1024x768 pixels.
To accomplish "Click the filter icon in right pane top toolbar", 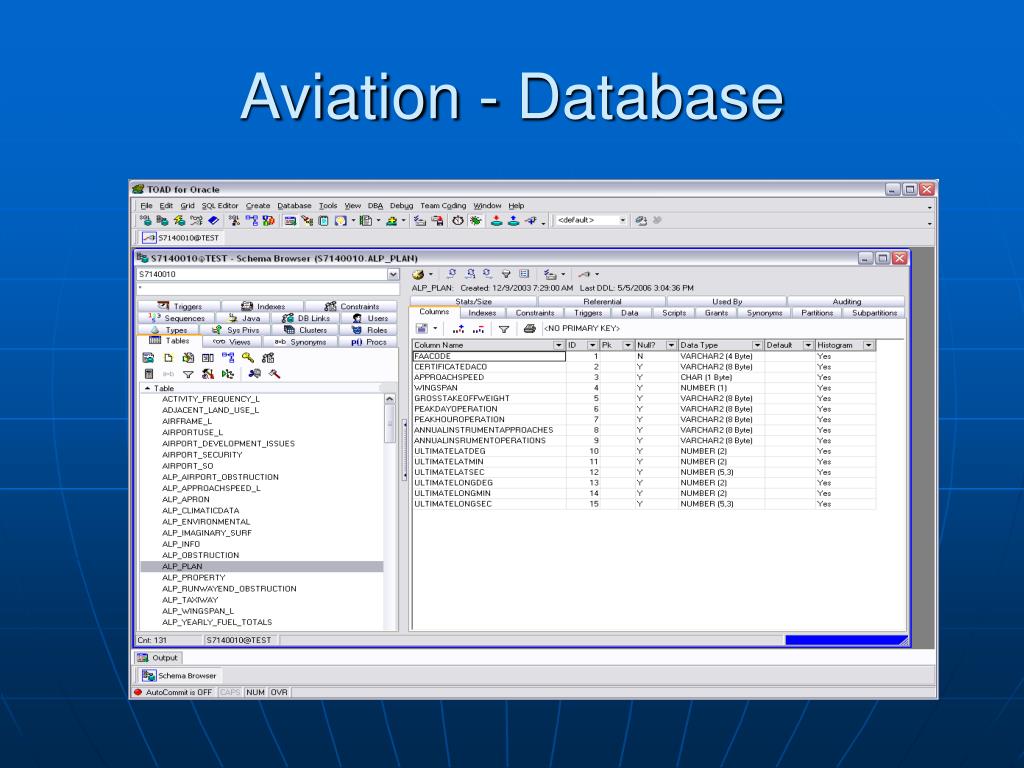I will click(506, 274).
